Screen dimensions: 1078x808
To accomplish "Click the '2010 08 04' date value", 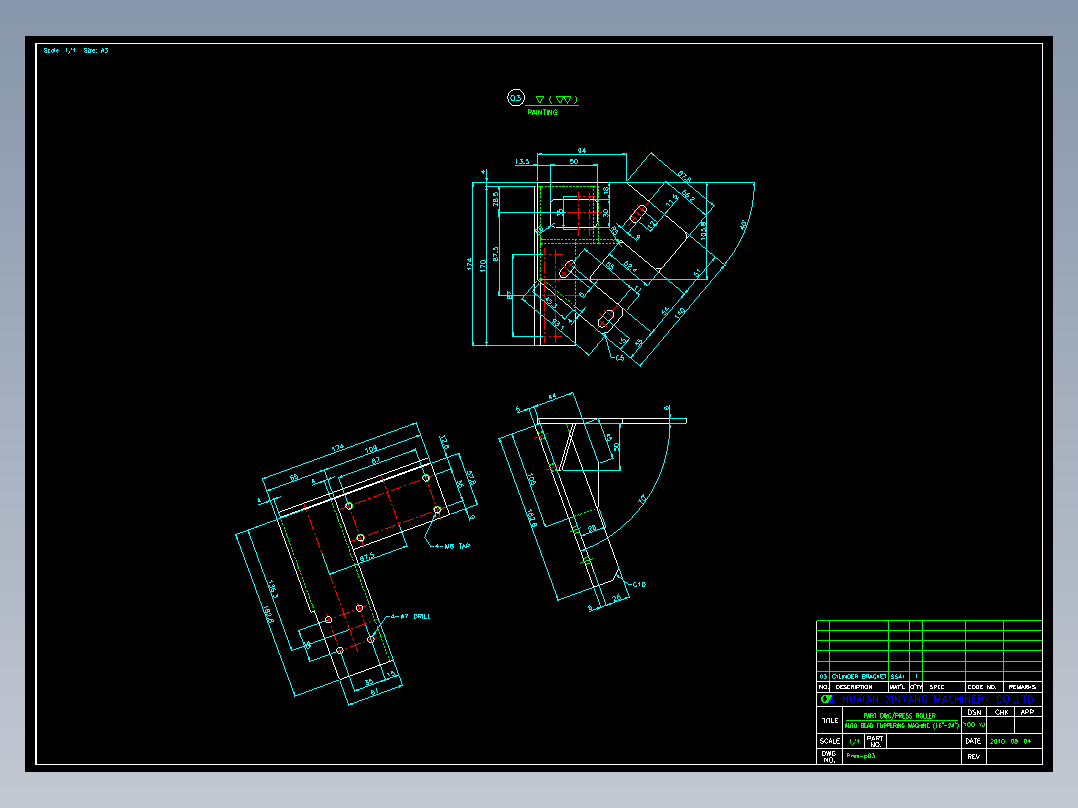I will coord(1011,741).
